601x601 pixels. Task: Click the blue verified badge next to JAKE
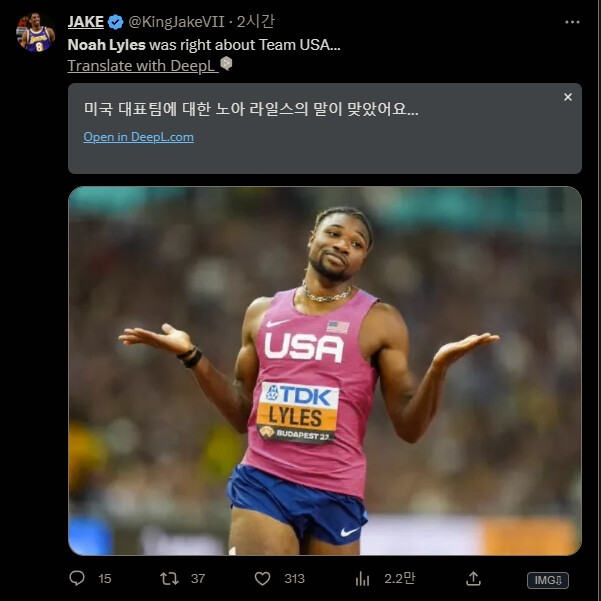pyautogui.click(x=115, y=23)
